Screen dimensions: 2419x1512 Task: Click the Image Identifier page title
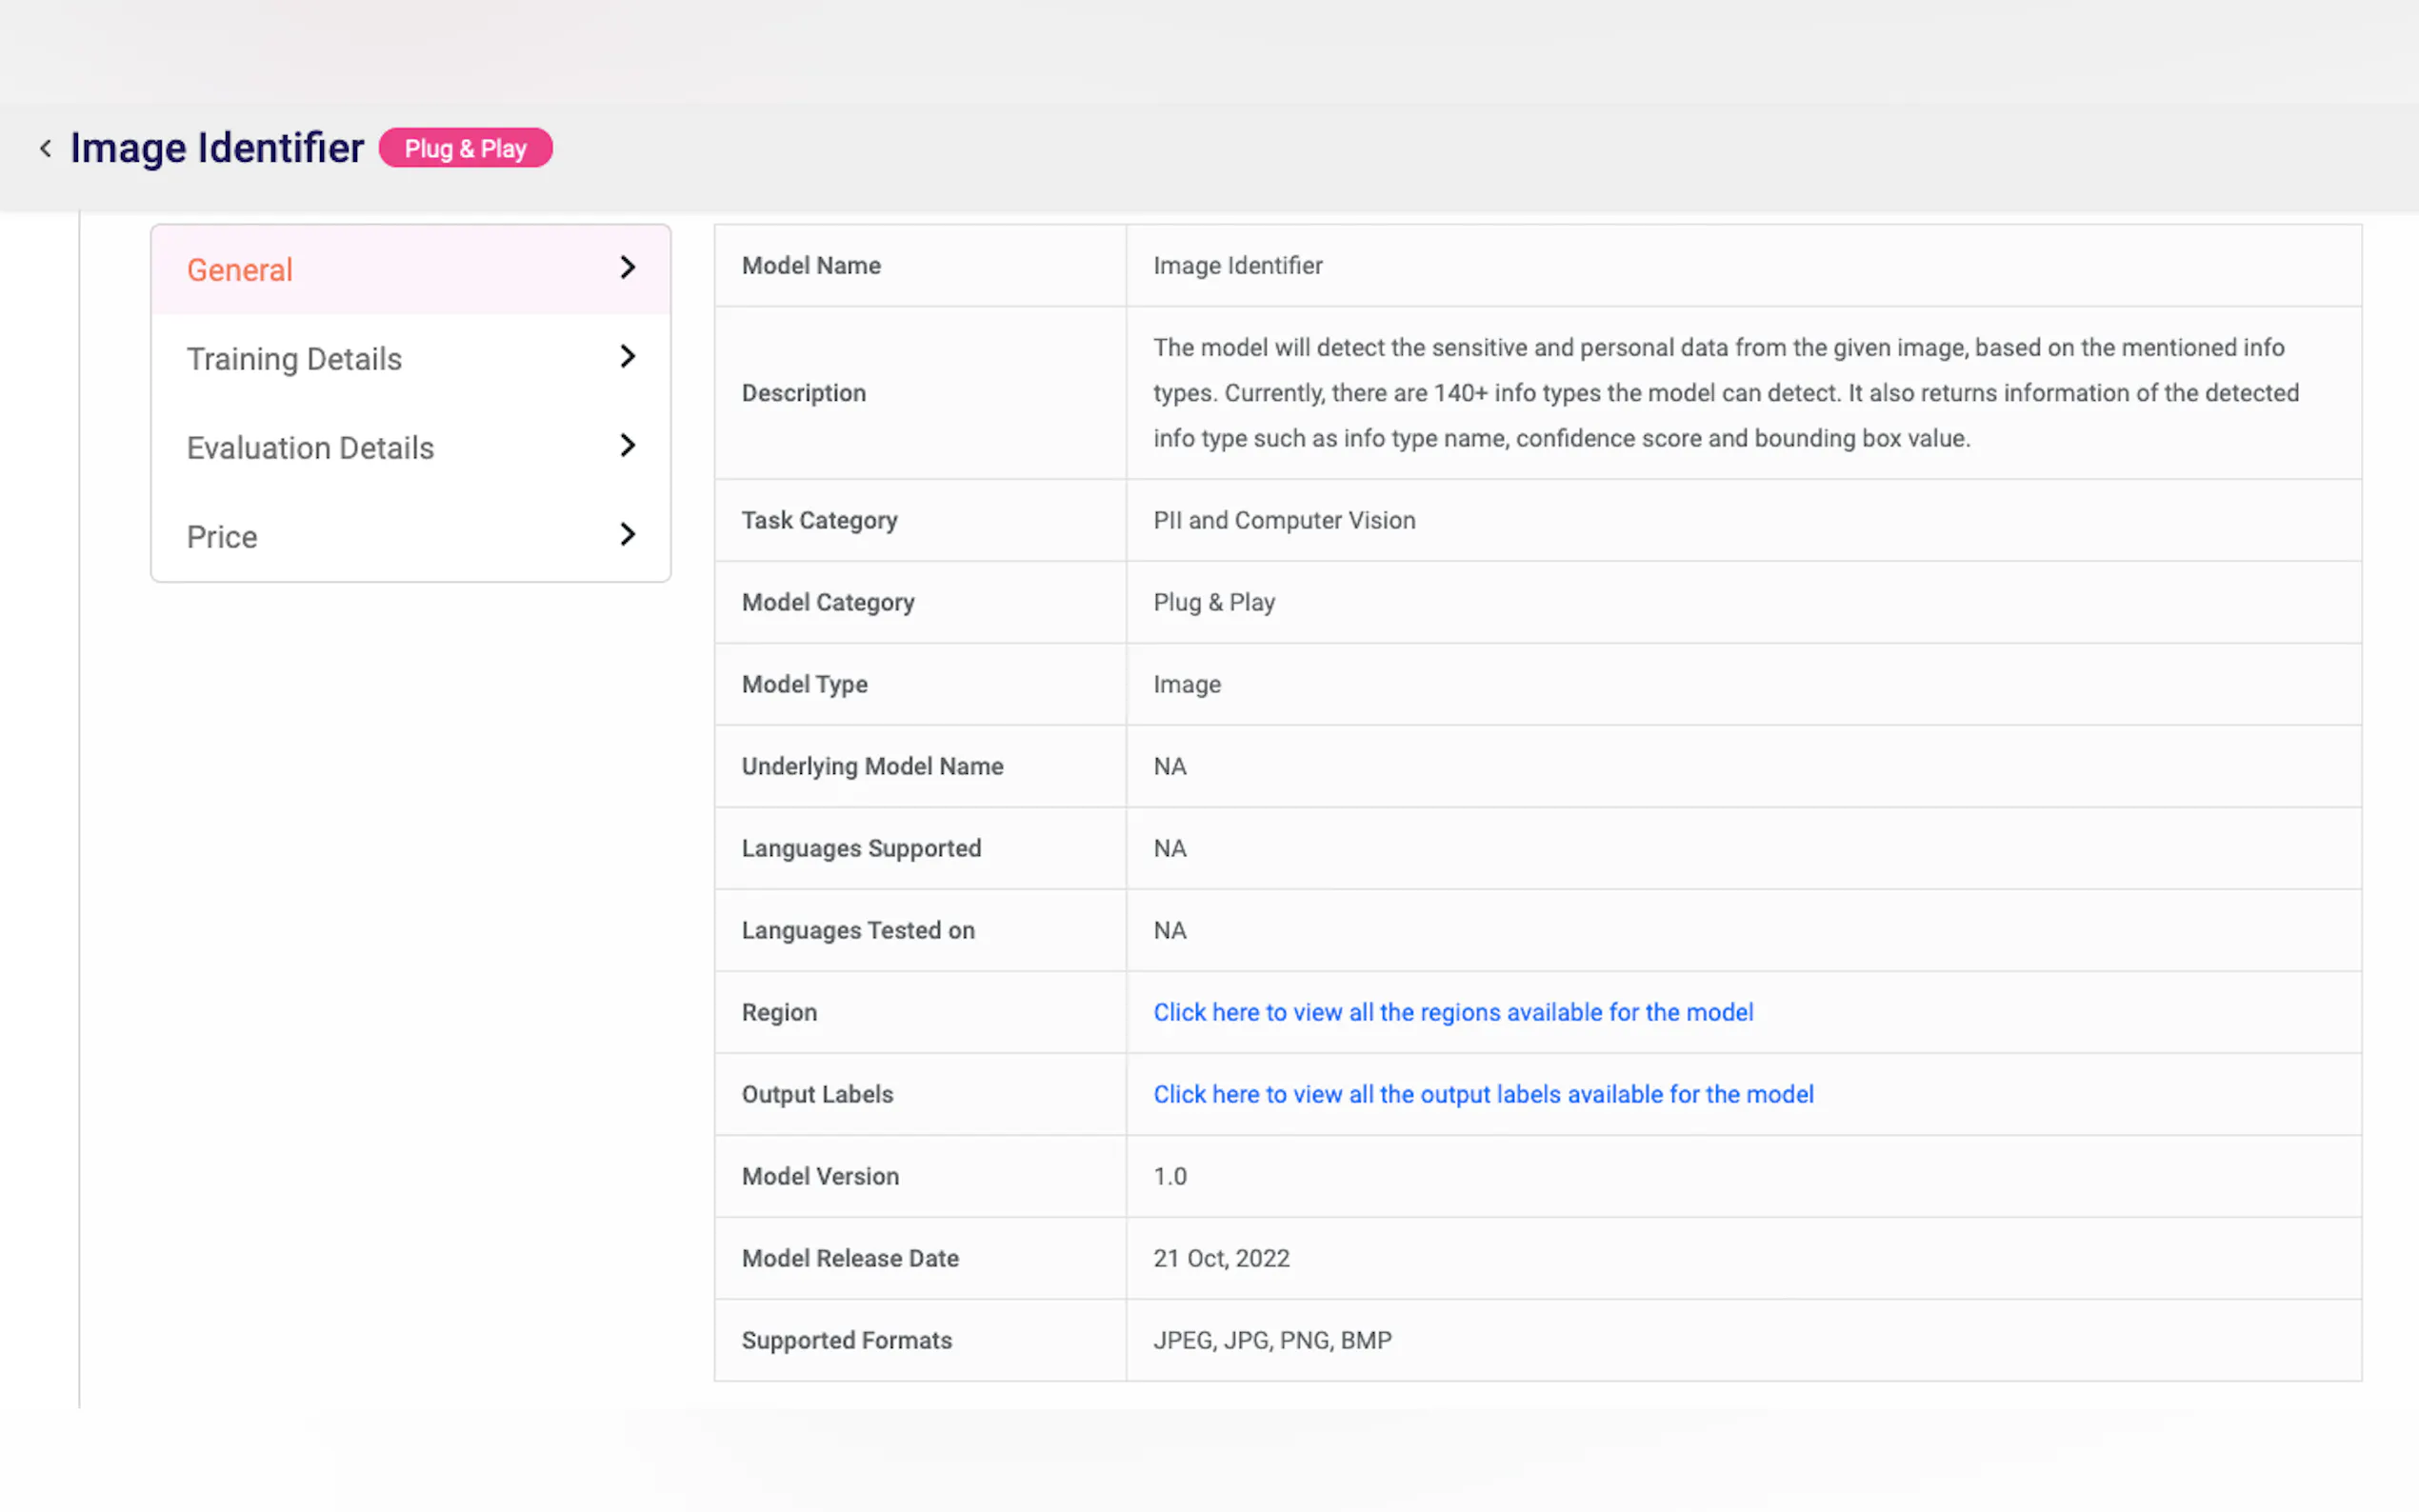click(x=217, y=148)
